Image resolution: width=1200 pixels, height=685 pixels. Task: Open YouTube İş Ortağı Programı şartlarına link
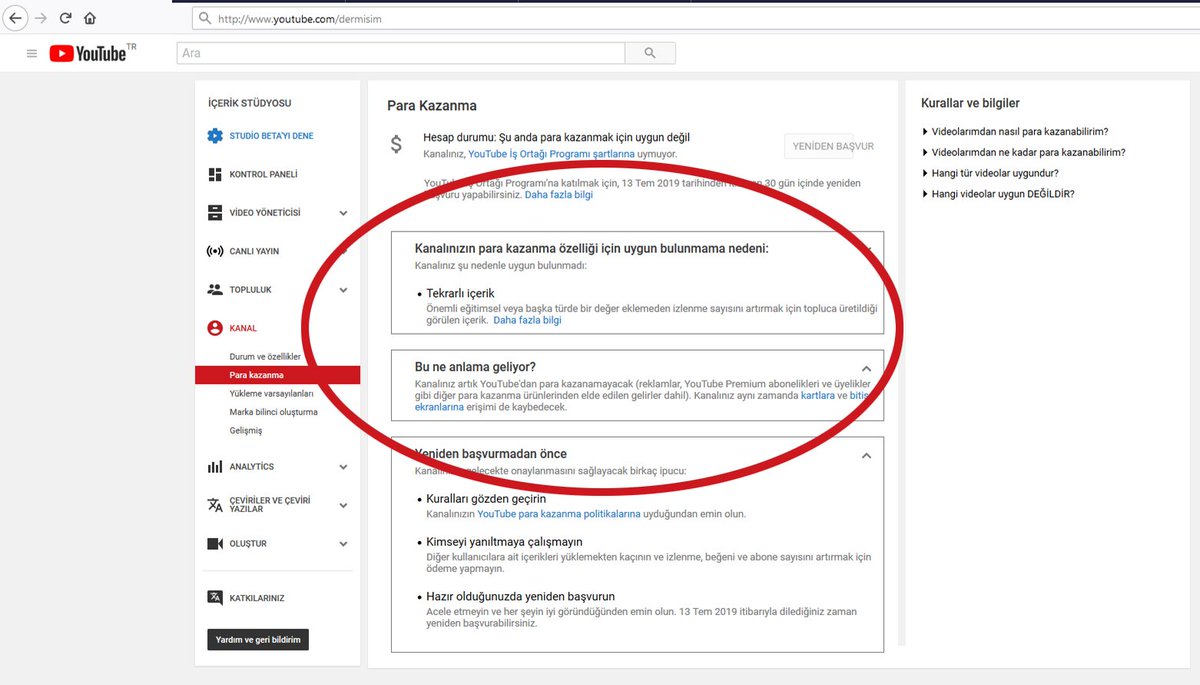(551, 154)
